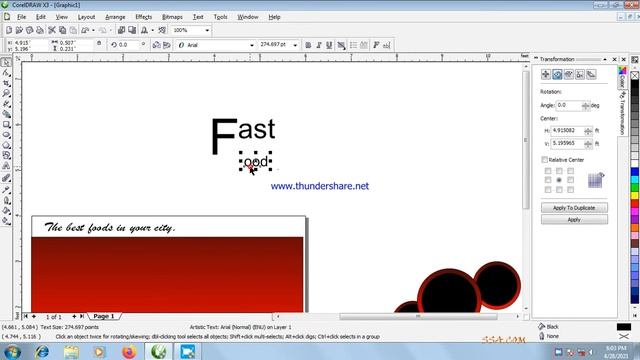This screenshot has width=640, height=360.
Task: Select the top-right anchor point checkbox
Action: coord(570,171)
